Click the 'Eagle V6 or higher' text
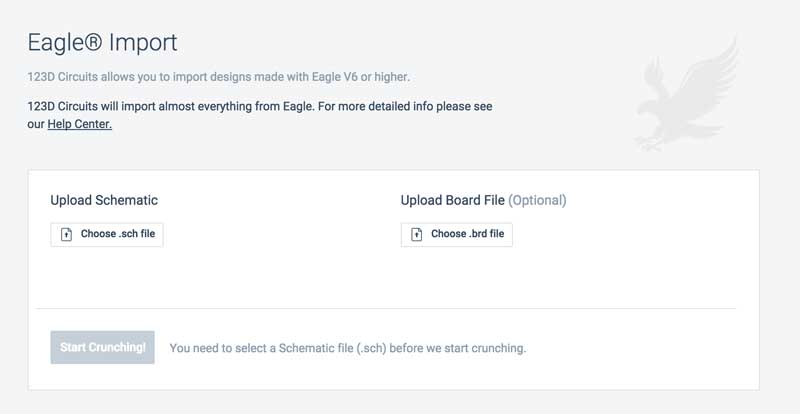 pyautogui.click(x=361, y=77)
